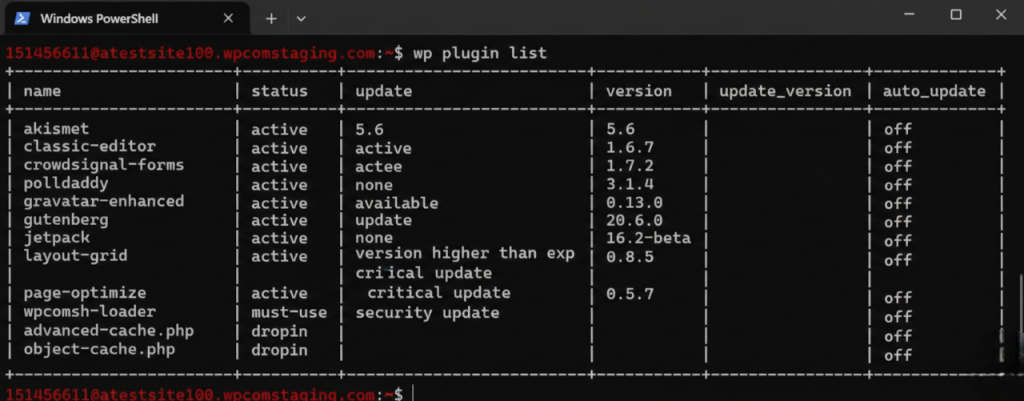The image size is (1024, 401).
Task: Click the 'active' status in jetpack row
Action: pos(280,239)
